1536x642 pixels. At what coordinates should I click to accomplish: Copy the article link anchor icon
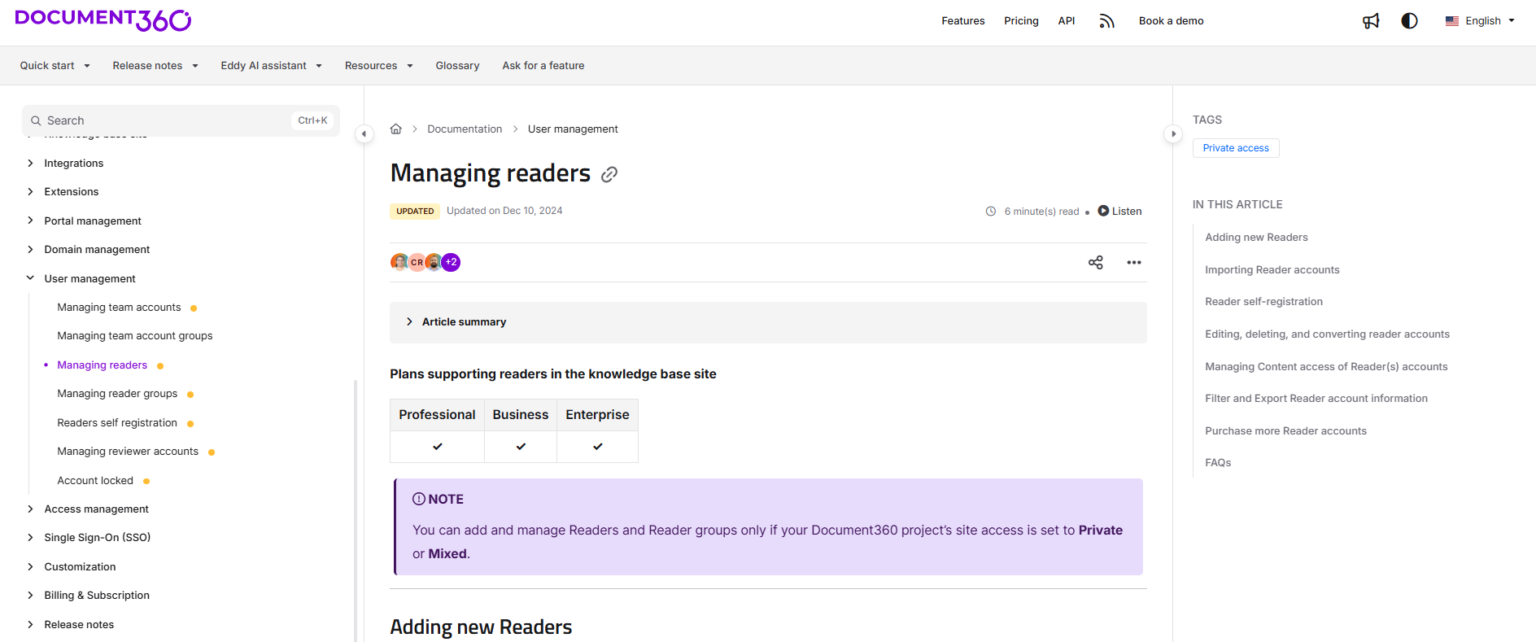coord(610,173)
